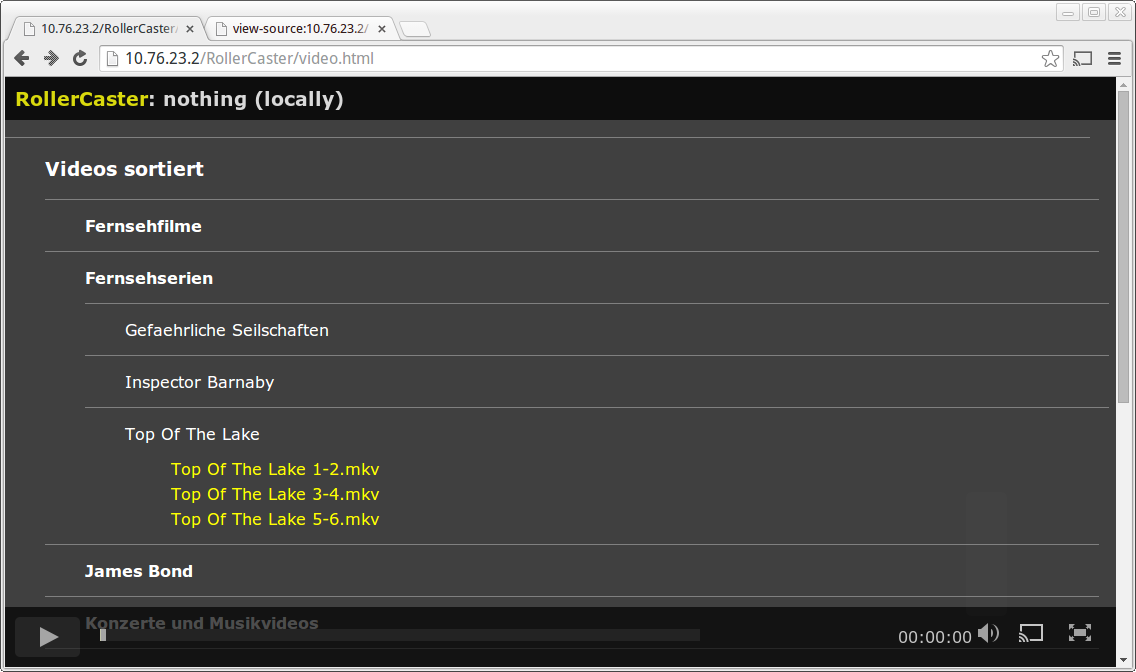Click the vertical scrollbar thumb
The width and height of the screenshot is (1136, 672).
1123,246
